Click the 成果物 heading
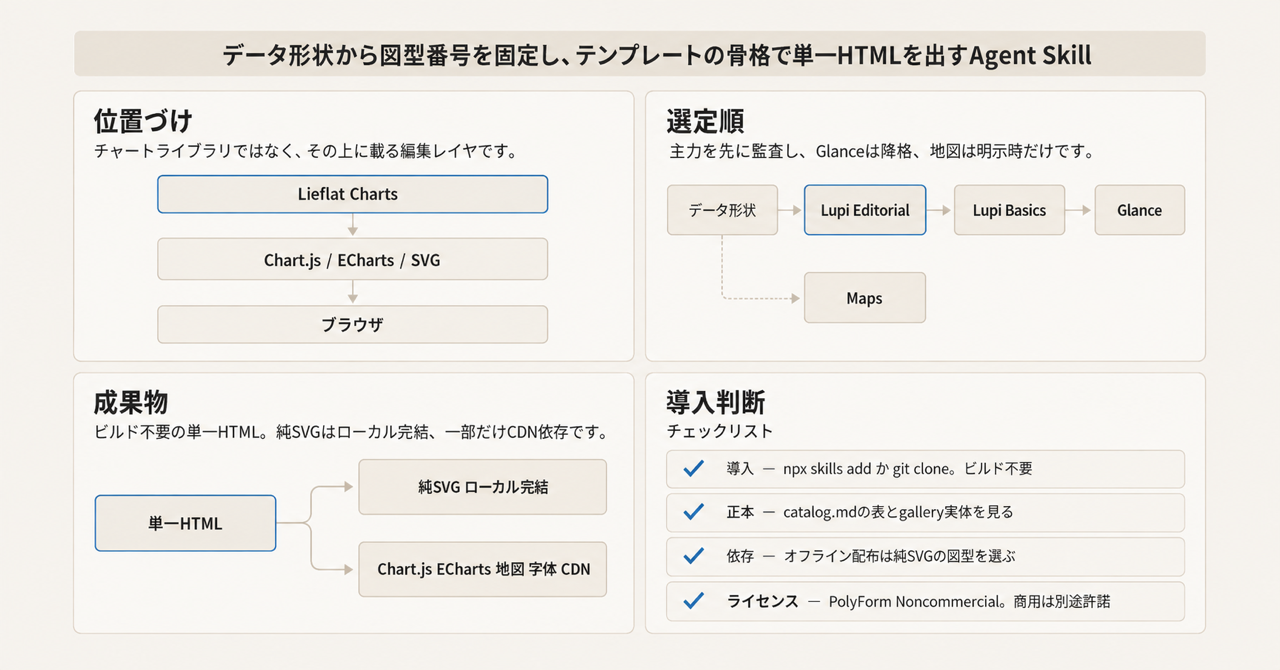The height and width of the screenshot is (670, 1280). pos(131,403)
